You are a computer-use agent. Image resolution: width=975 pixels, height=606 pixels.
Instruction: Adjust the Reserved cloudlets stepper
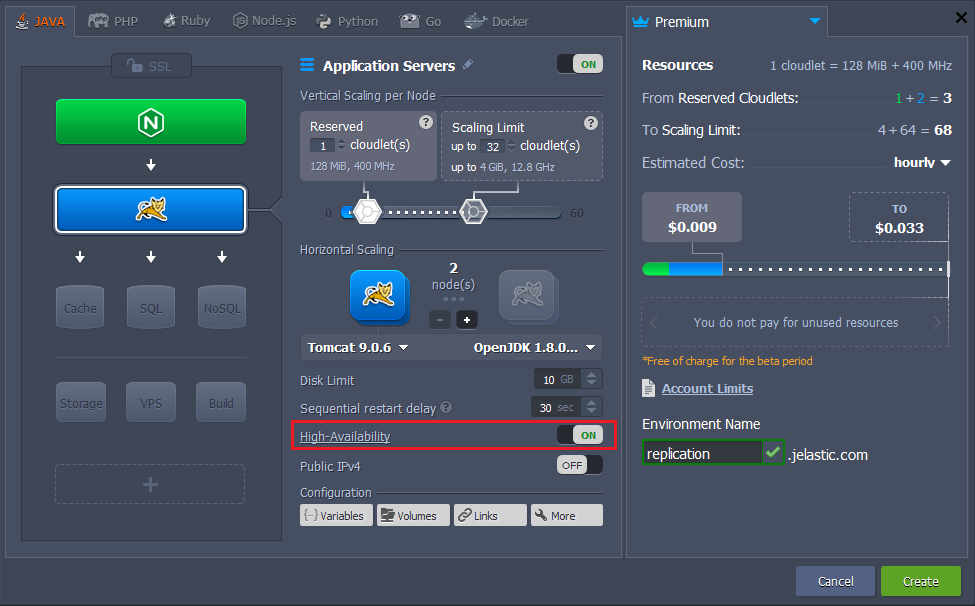[x=341, y=145]
